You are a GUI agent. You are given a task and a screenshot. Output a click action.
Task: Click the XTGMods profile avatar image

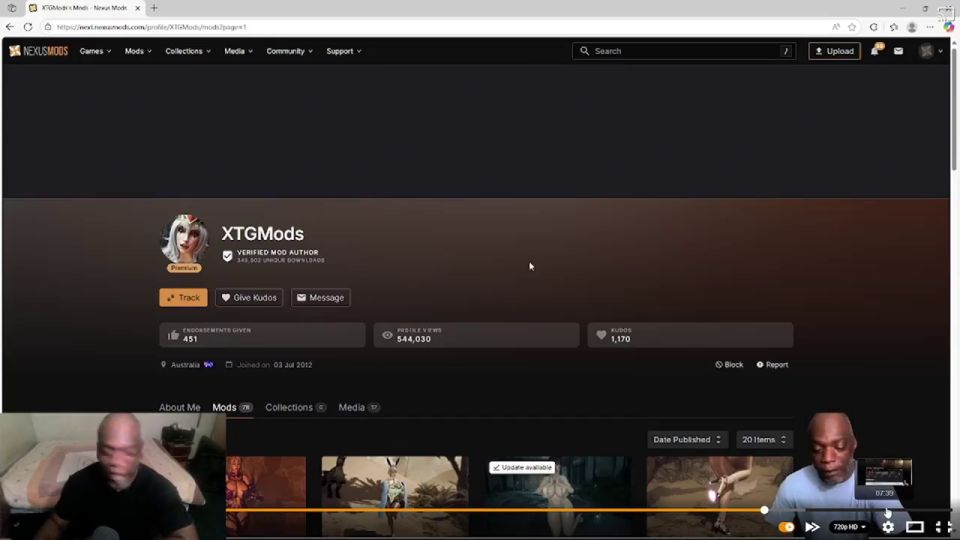coord(184,239)
